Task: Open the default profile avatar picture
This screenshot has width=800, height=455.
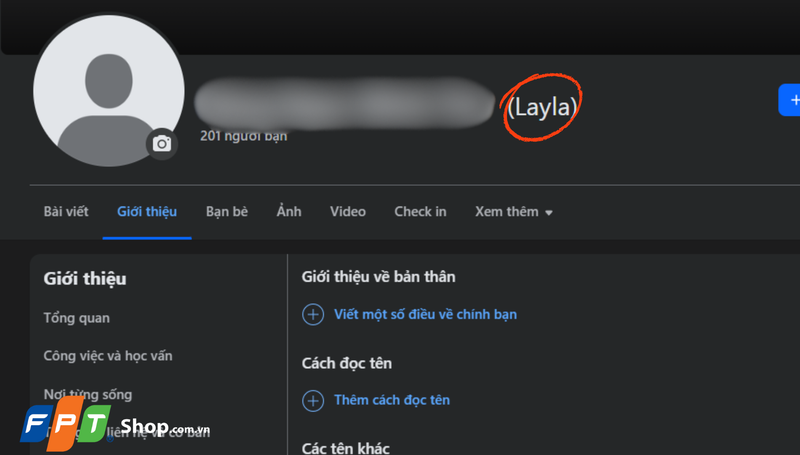Action: coord(109,91)
